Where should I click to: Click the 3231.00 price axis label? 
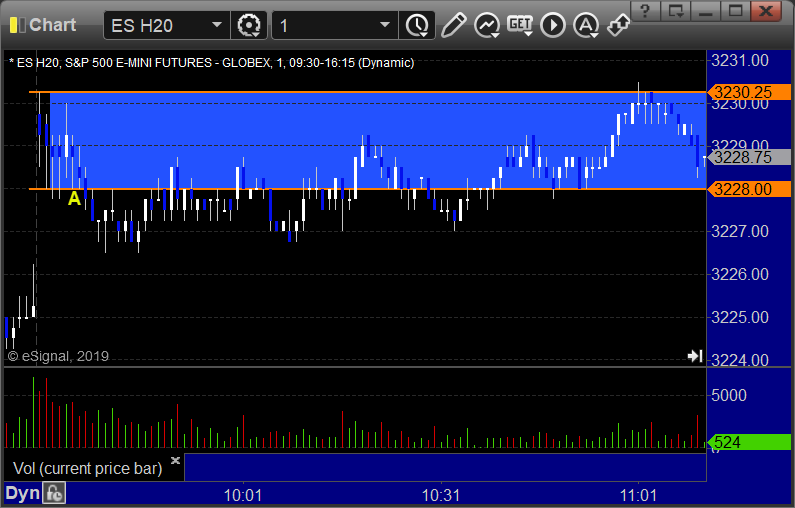[x=740, y=60]
